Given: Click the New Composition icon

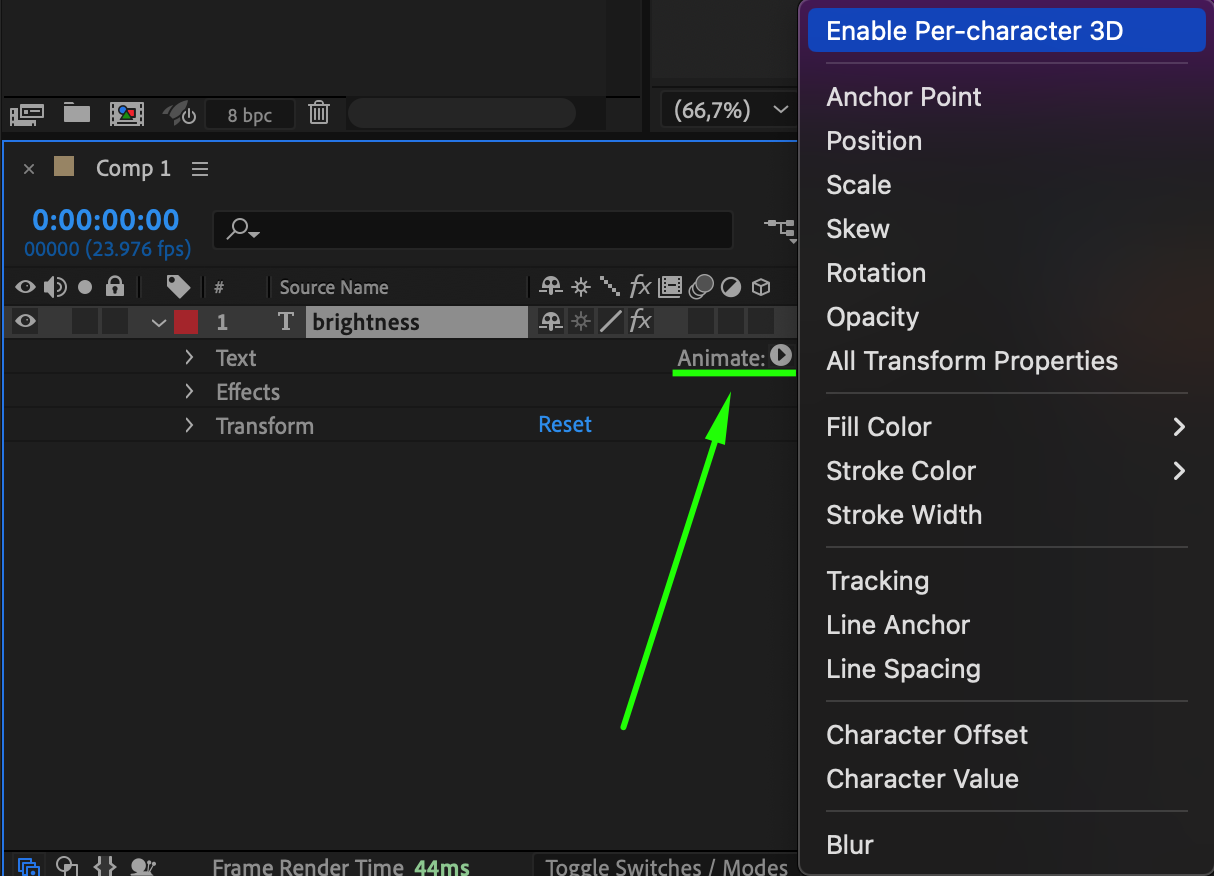Looking at the screenshot, I should coord(127,113).
